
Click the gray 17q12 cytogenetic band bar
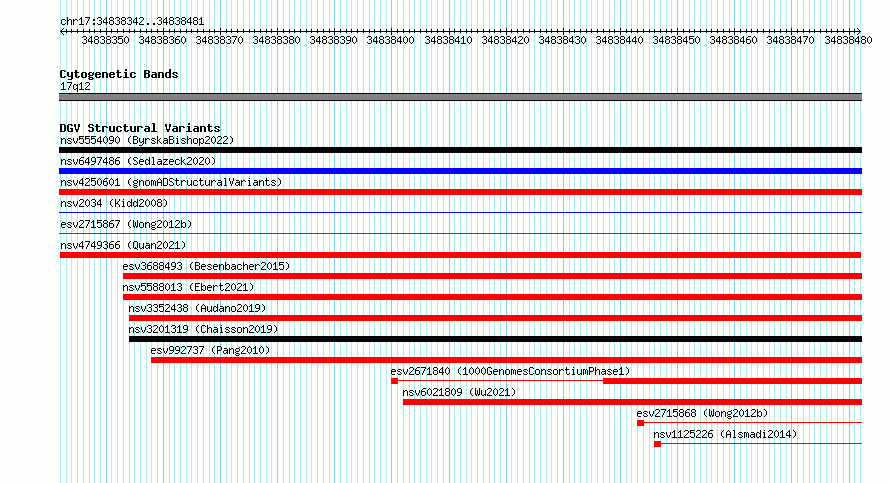coord(460,97)
